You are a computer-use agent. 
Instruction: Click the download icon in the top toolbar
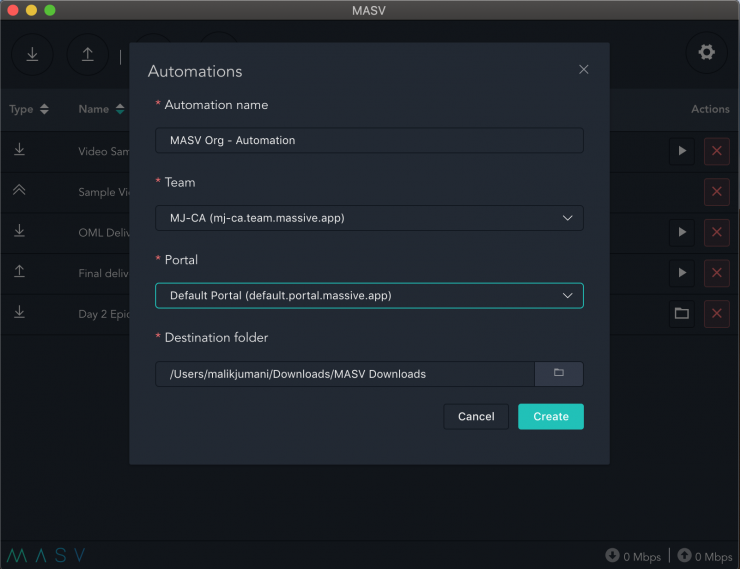(x=32, y=54)
